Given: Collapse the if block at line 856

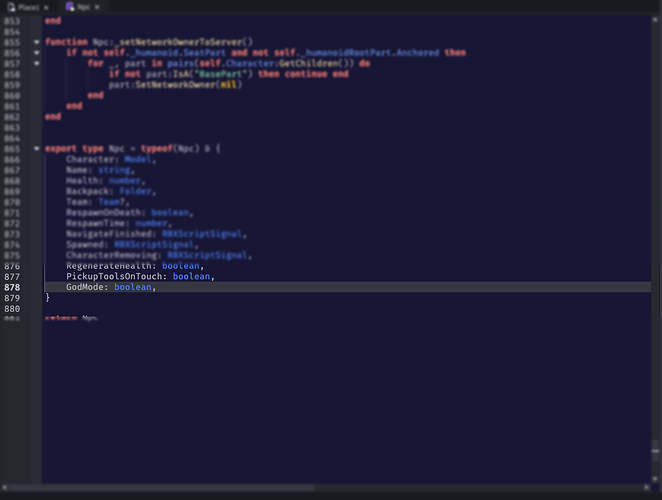Looking at the screenshot, I should 37,53.
